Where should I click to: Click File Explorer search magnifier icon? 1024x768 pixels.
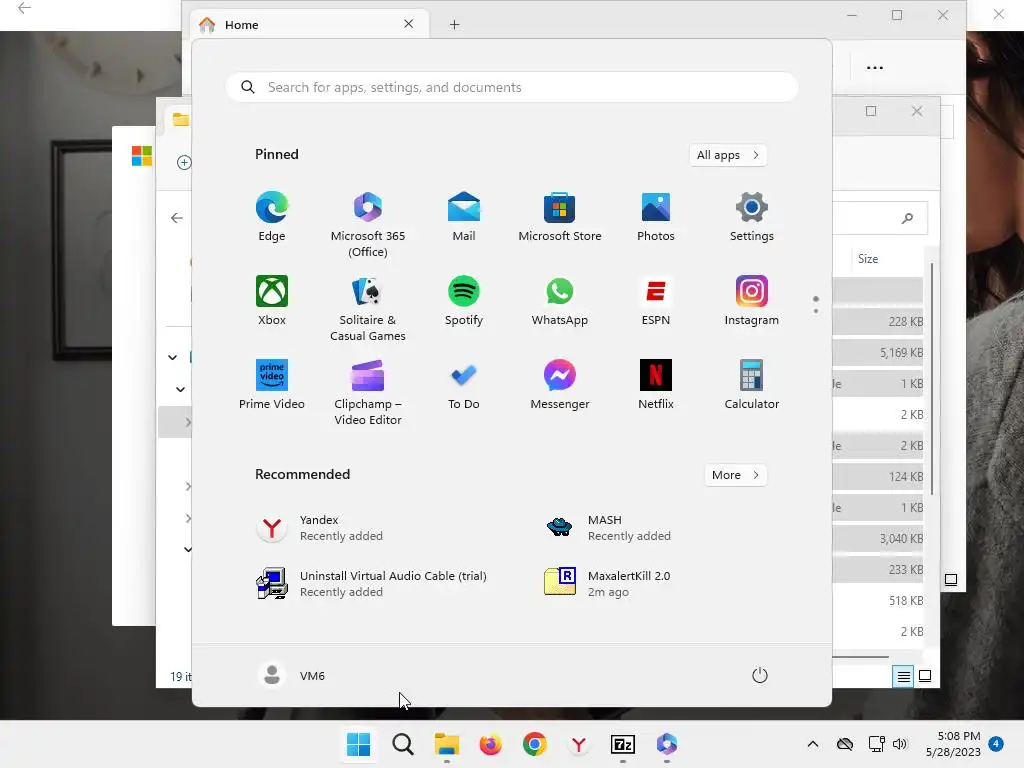click(x=907, y=218)
